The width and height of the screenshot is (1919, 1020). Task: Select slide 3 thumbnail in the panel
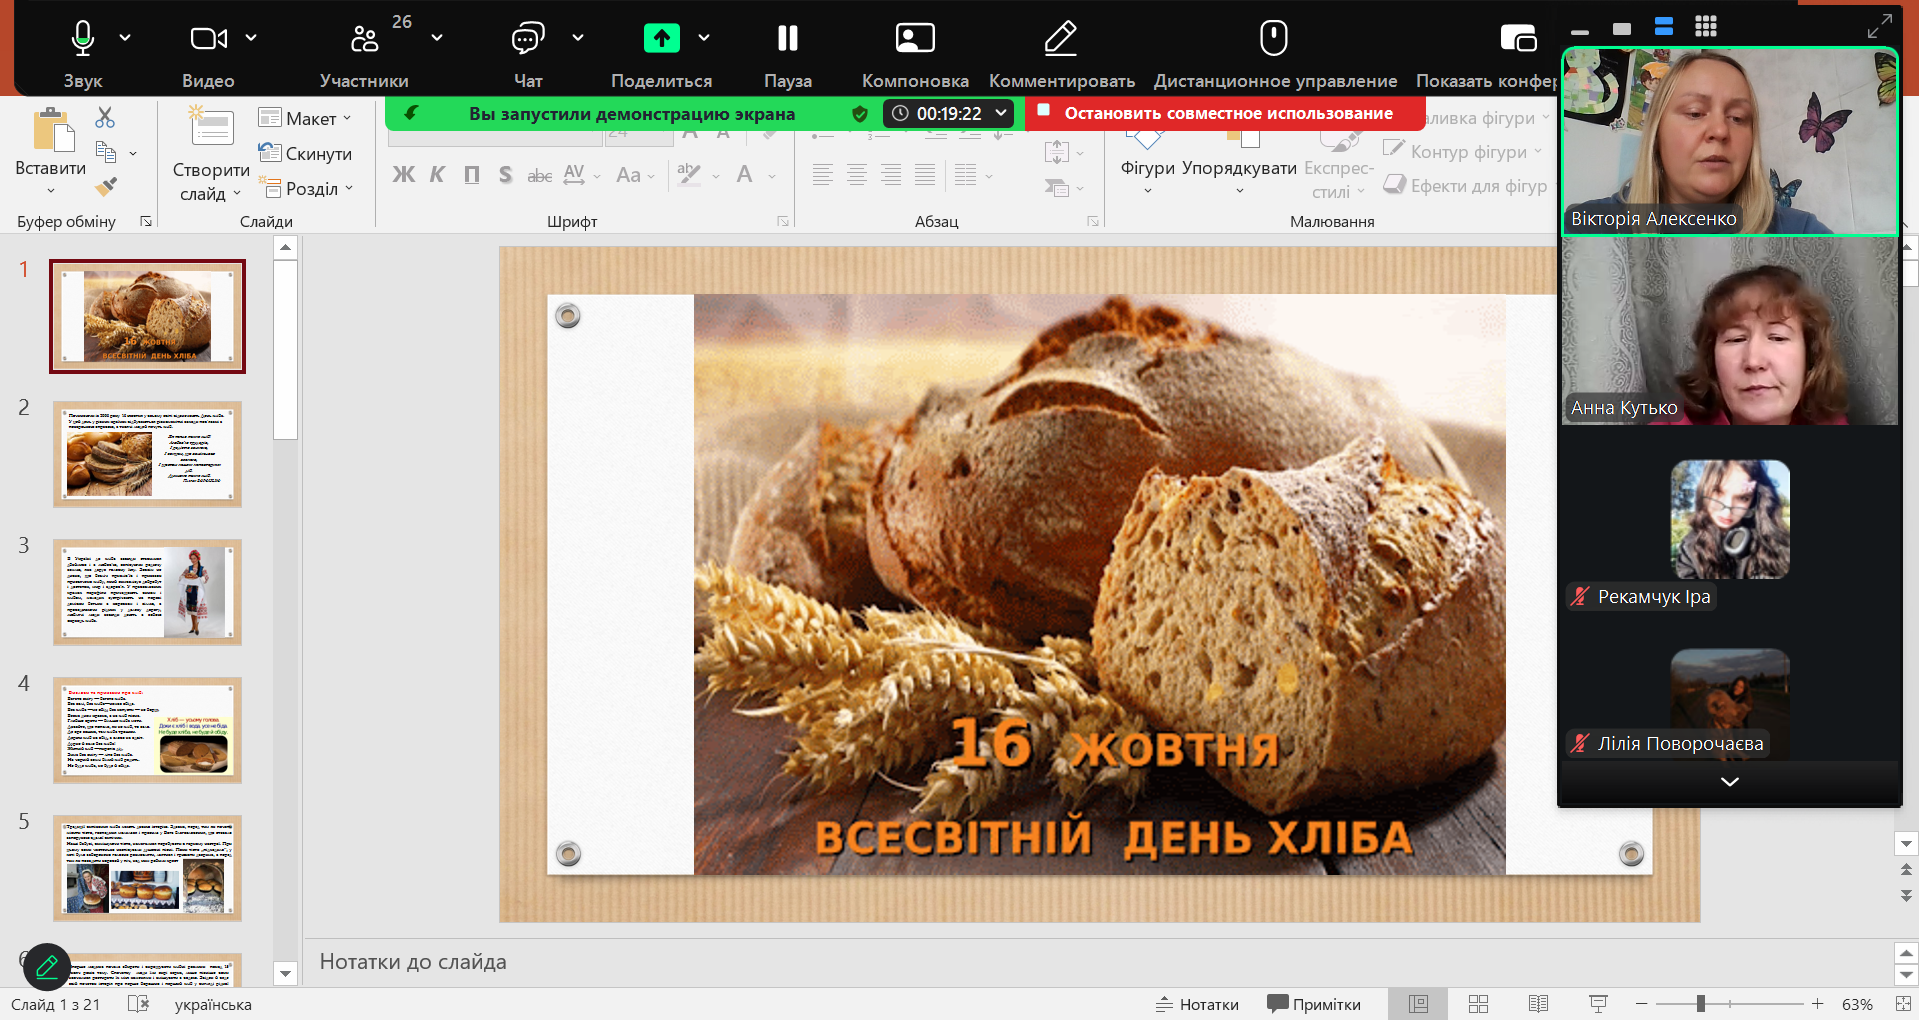coord(148,592)
